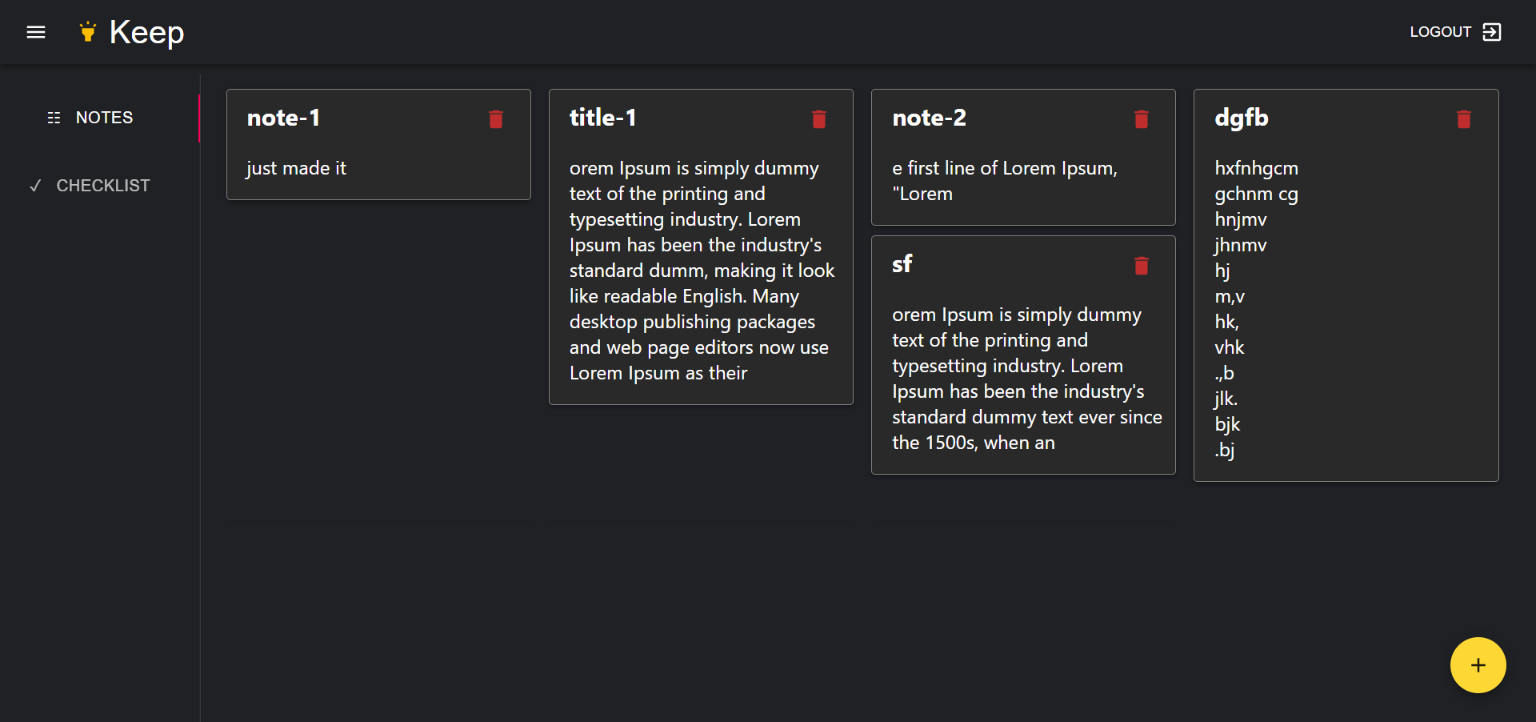Click the line 'hnjmv' in dgfb note
Viewport: 1536px width, 722px height.
pos(1241,220)
